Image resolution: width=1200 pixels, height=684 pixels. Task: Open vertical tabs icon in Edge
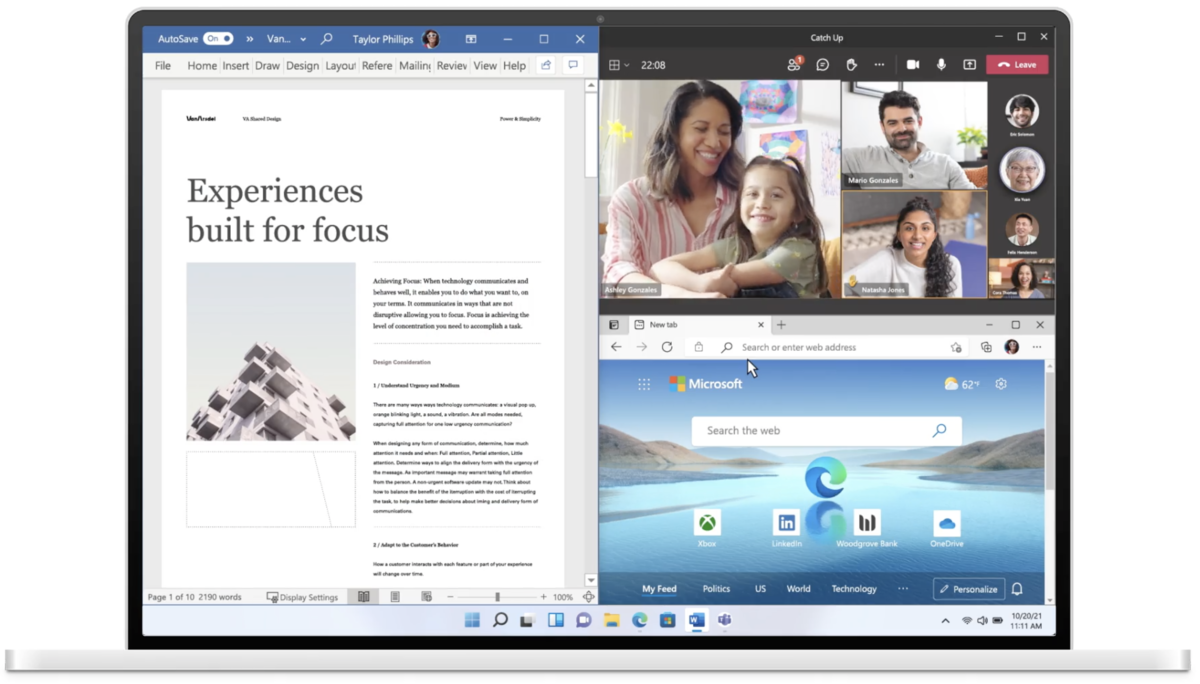click(x=615, y=325)
